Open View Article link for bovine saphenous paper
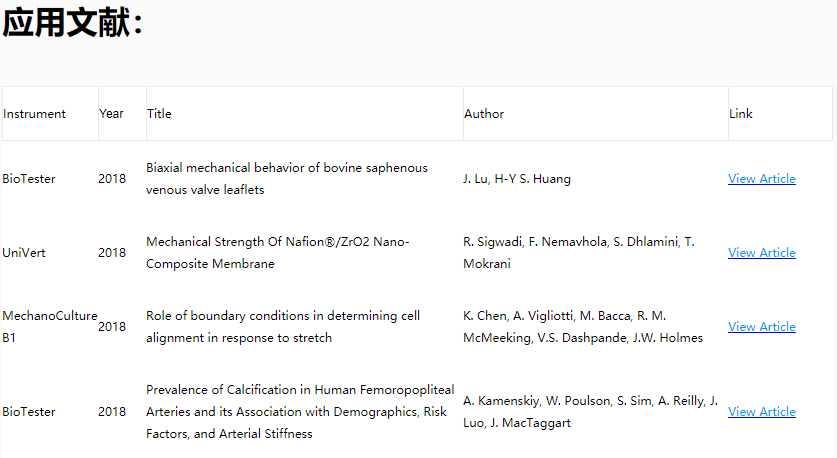The height and width of the screenshot is (458, 837). (x=761, y=179)
